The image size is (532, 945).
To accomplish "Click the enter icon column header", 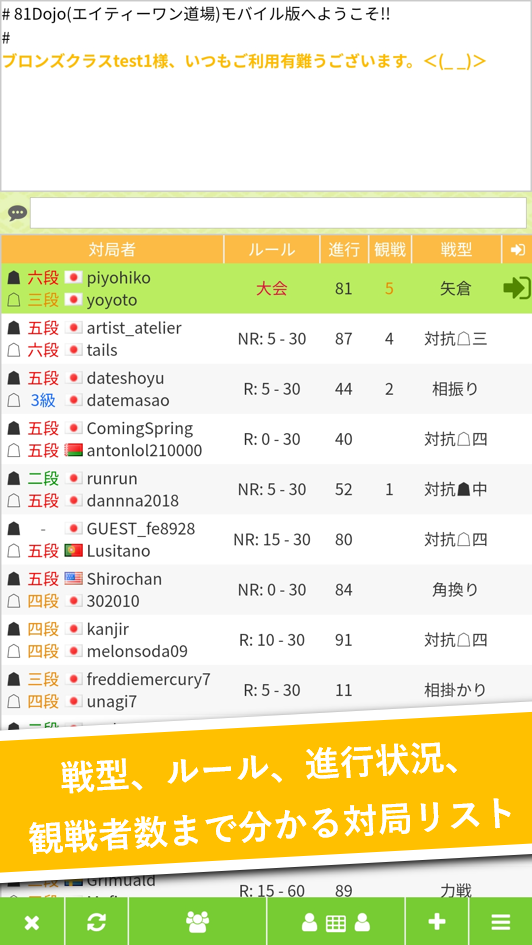I will click(517, 250).
